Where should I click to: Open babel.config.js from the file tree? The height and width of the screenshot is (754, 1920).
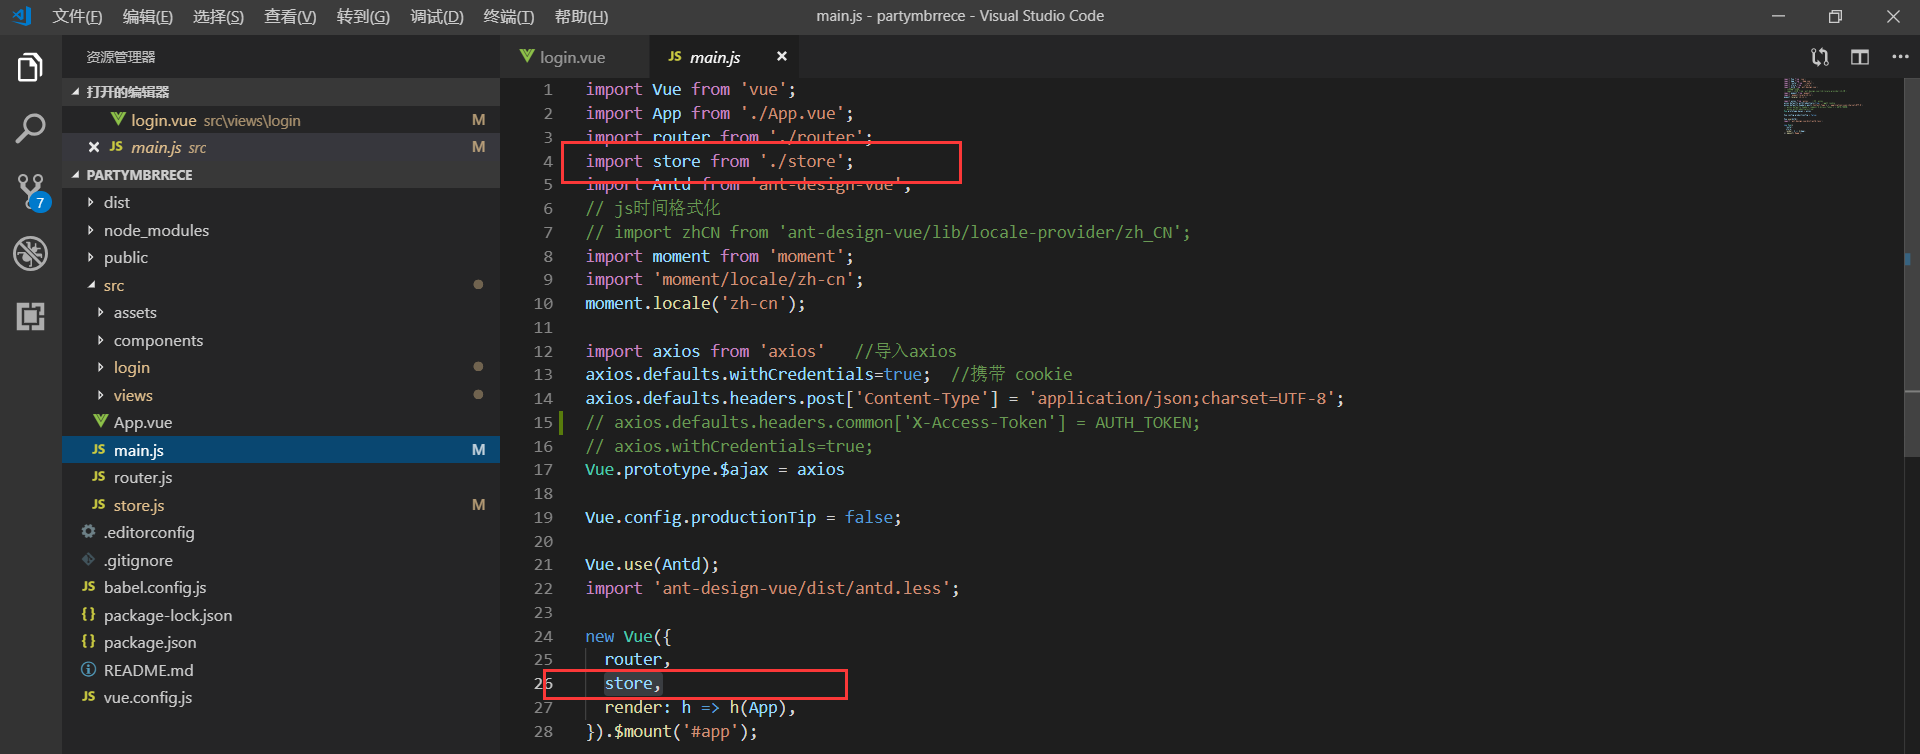click(281, 587)
